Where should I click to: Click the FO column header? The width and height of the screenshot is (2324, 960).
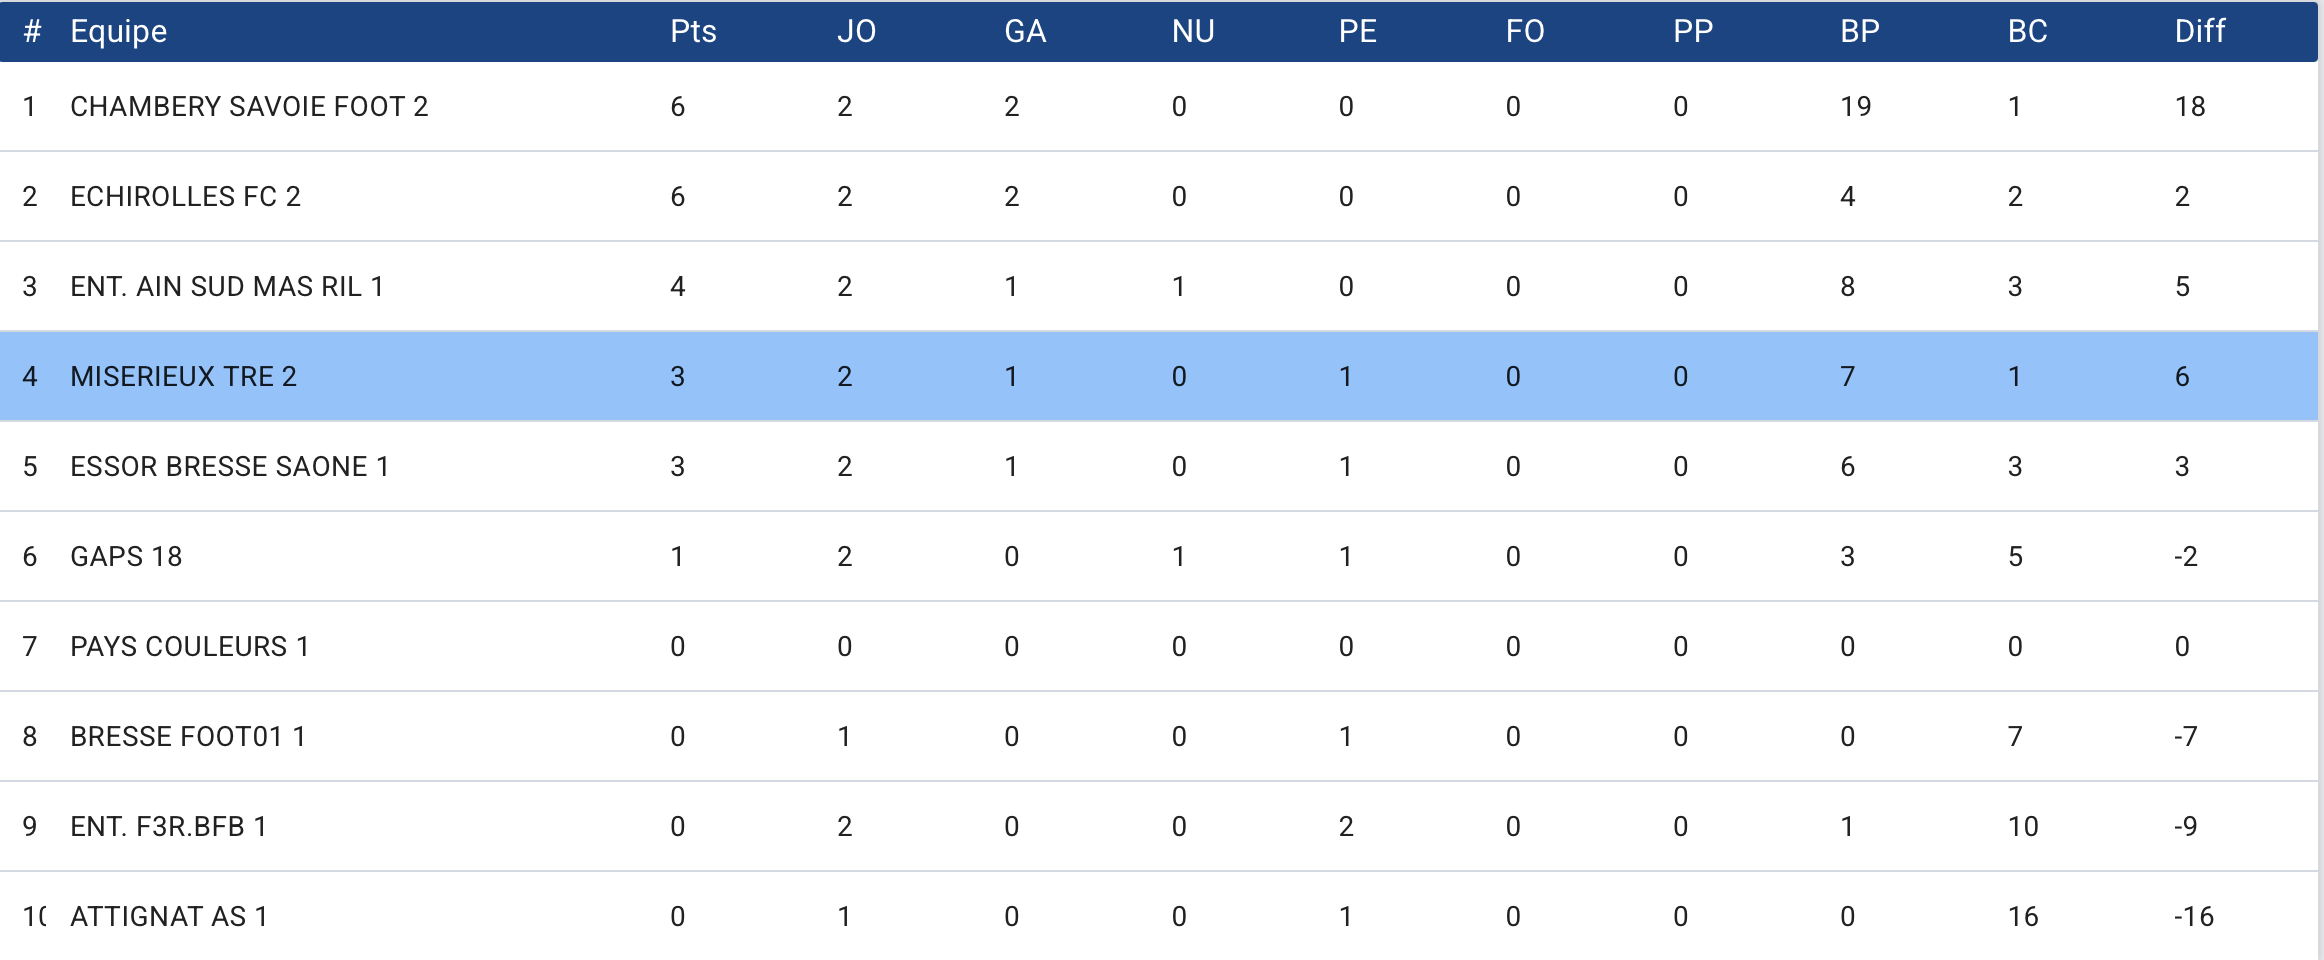click(x=1525, y=31)
